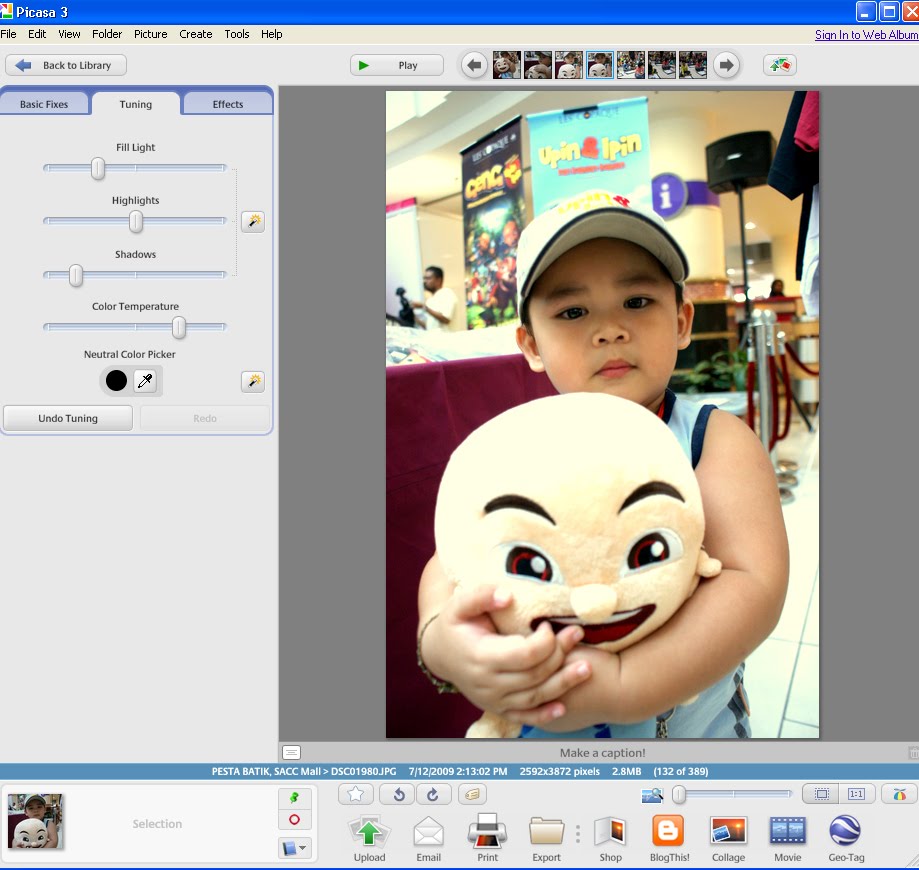Open the Tools menu

(237, 34)
